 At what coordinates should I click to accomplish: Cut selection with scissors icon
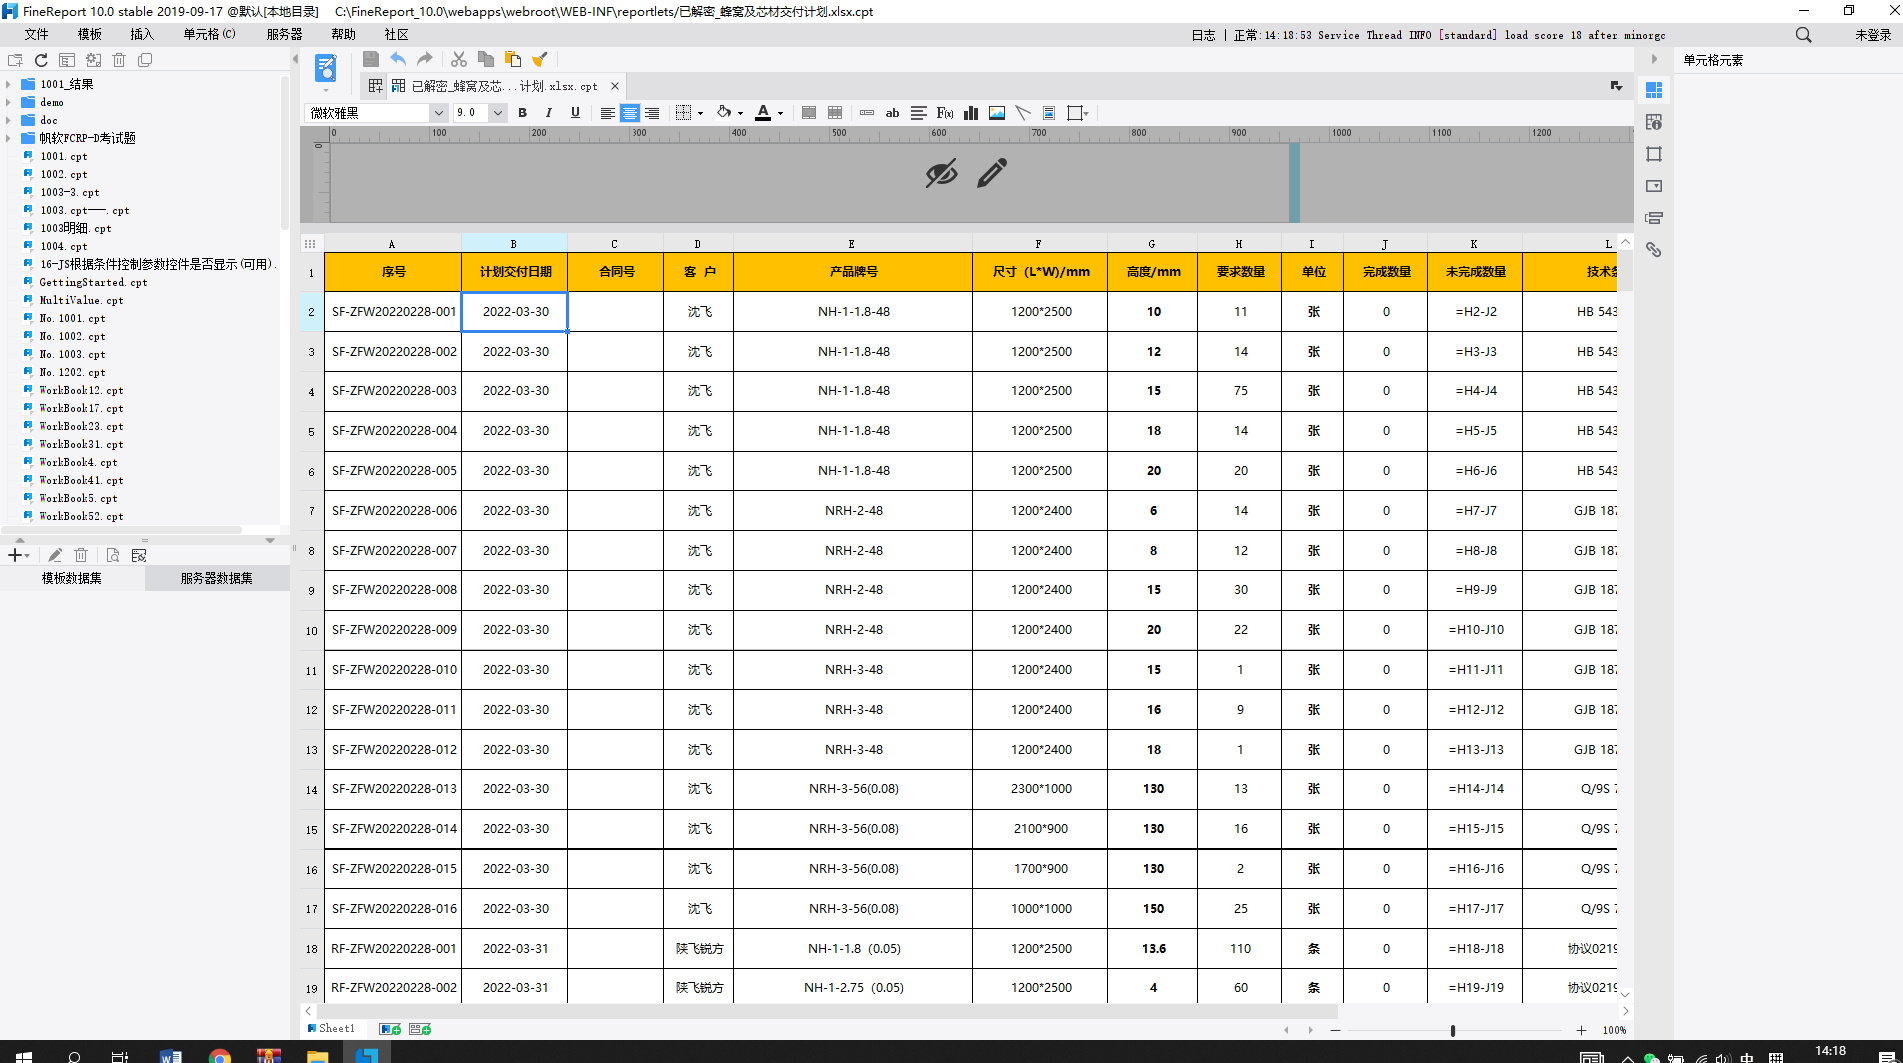tap(459, 59)
